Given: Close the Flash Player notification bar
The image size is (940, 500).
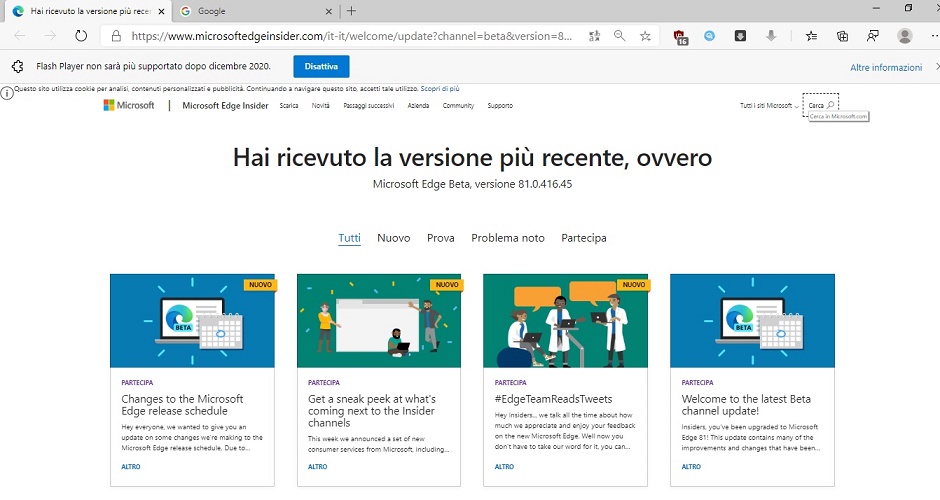Looking at the screenshot, I should (936, 67).
